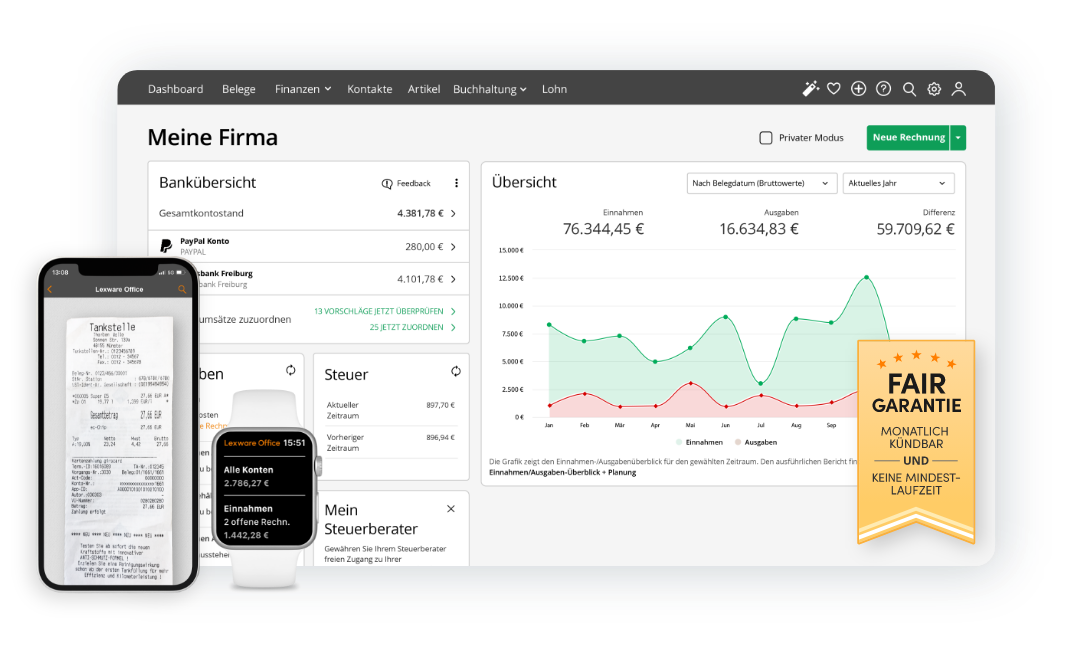Click the magic wand icon in top bar
Viewport: 1076px width, 646px height.
tap(810, 89)
